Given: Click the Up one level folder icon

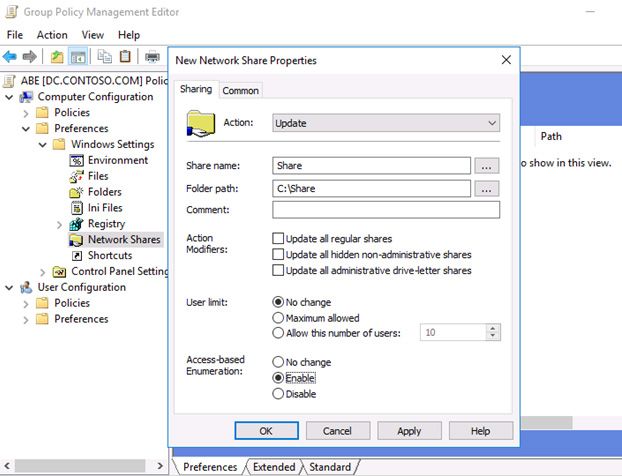Looking at the screenshot, I should pyautogui.click(x=57, y=57).
